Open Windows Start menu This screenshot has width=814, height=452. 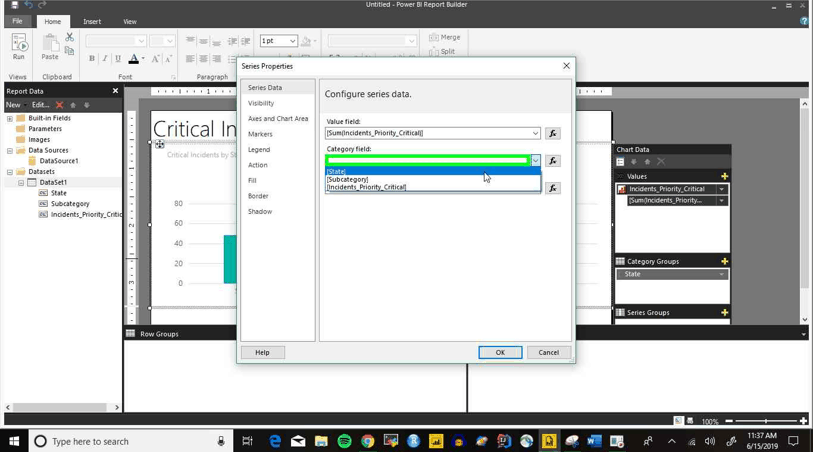tap(14, 441)
